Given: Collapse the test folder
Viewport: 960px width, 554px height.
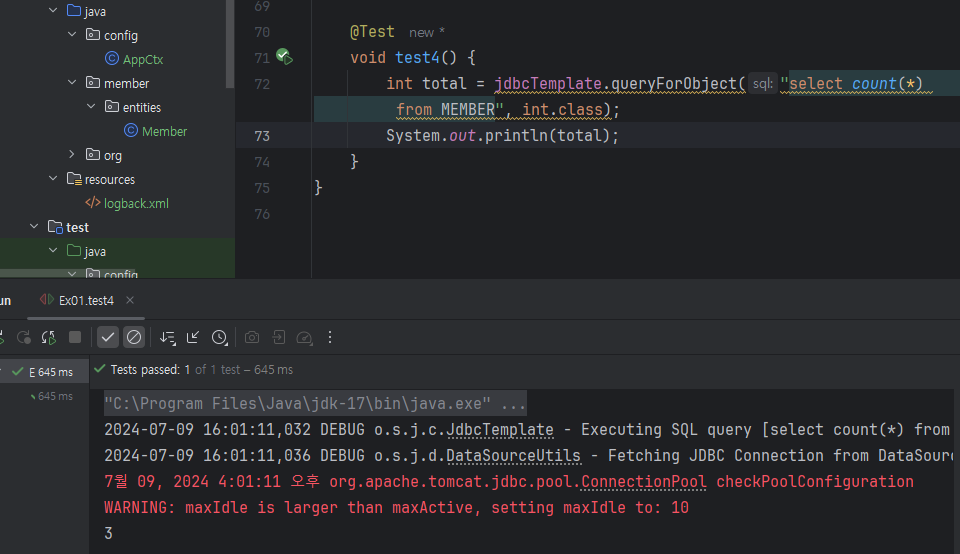Looking at the screenshot, I should [34, 226].
